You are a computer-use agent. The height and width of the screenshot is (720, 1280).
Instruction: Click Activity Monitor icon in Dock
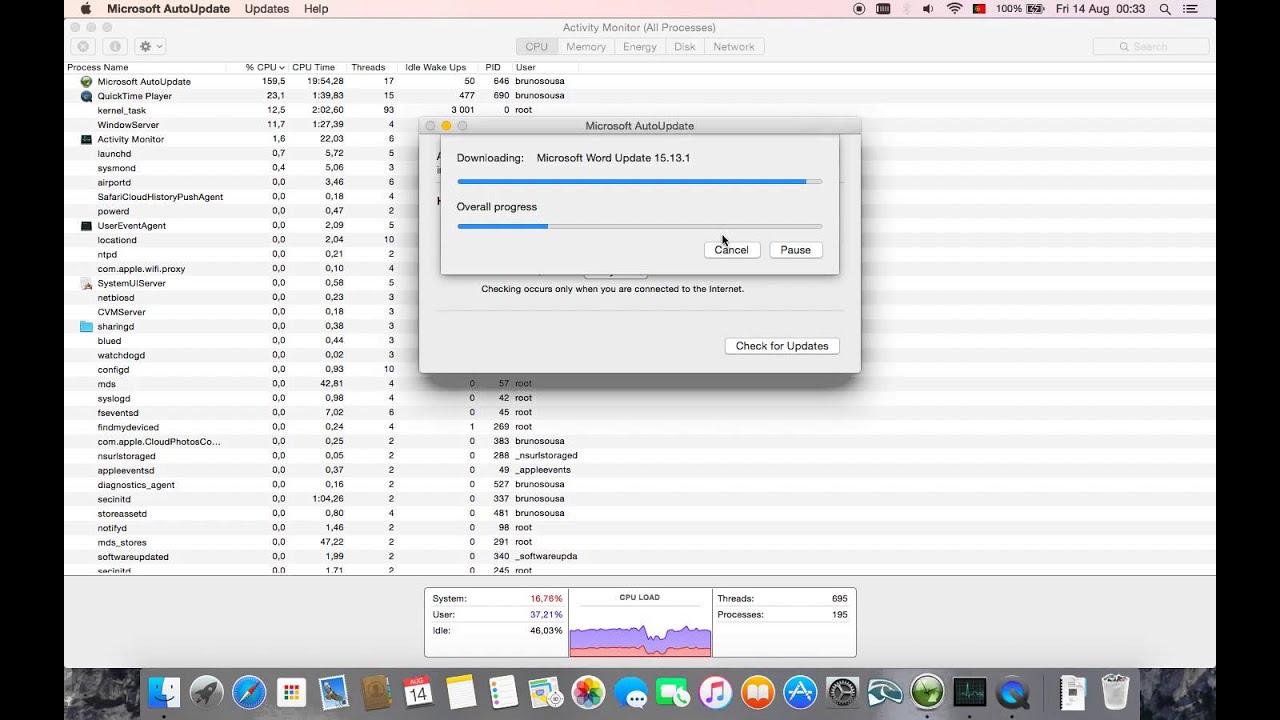point(970,692)
